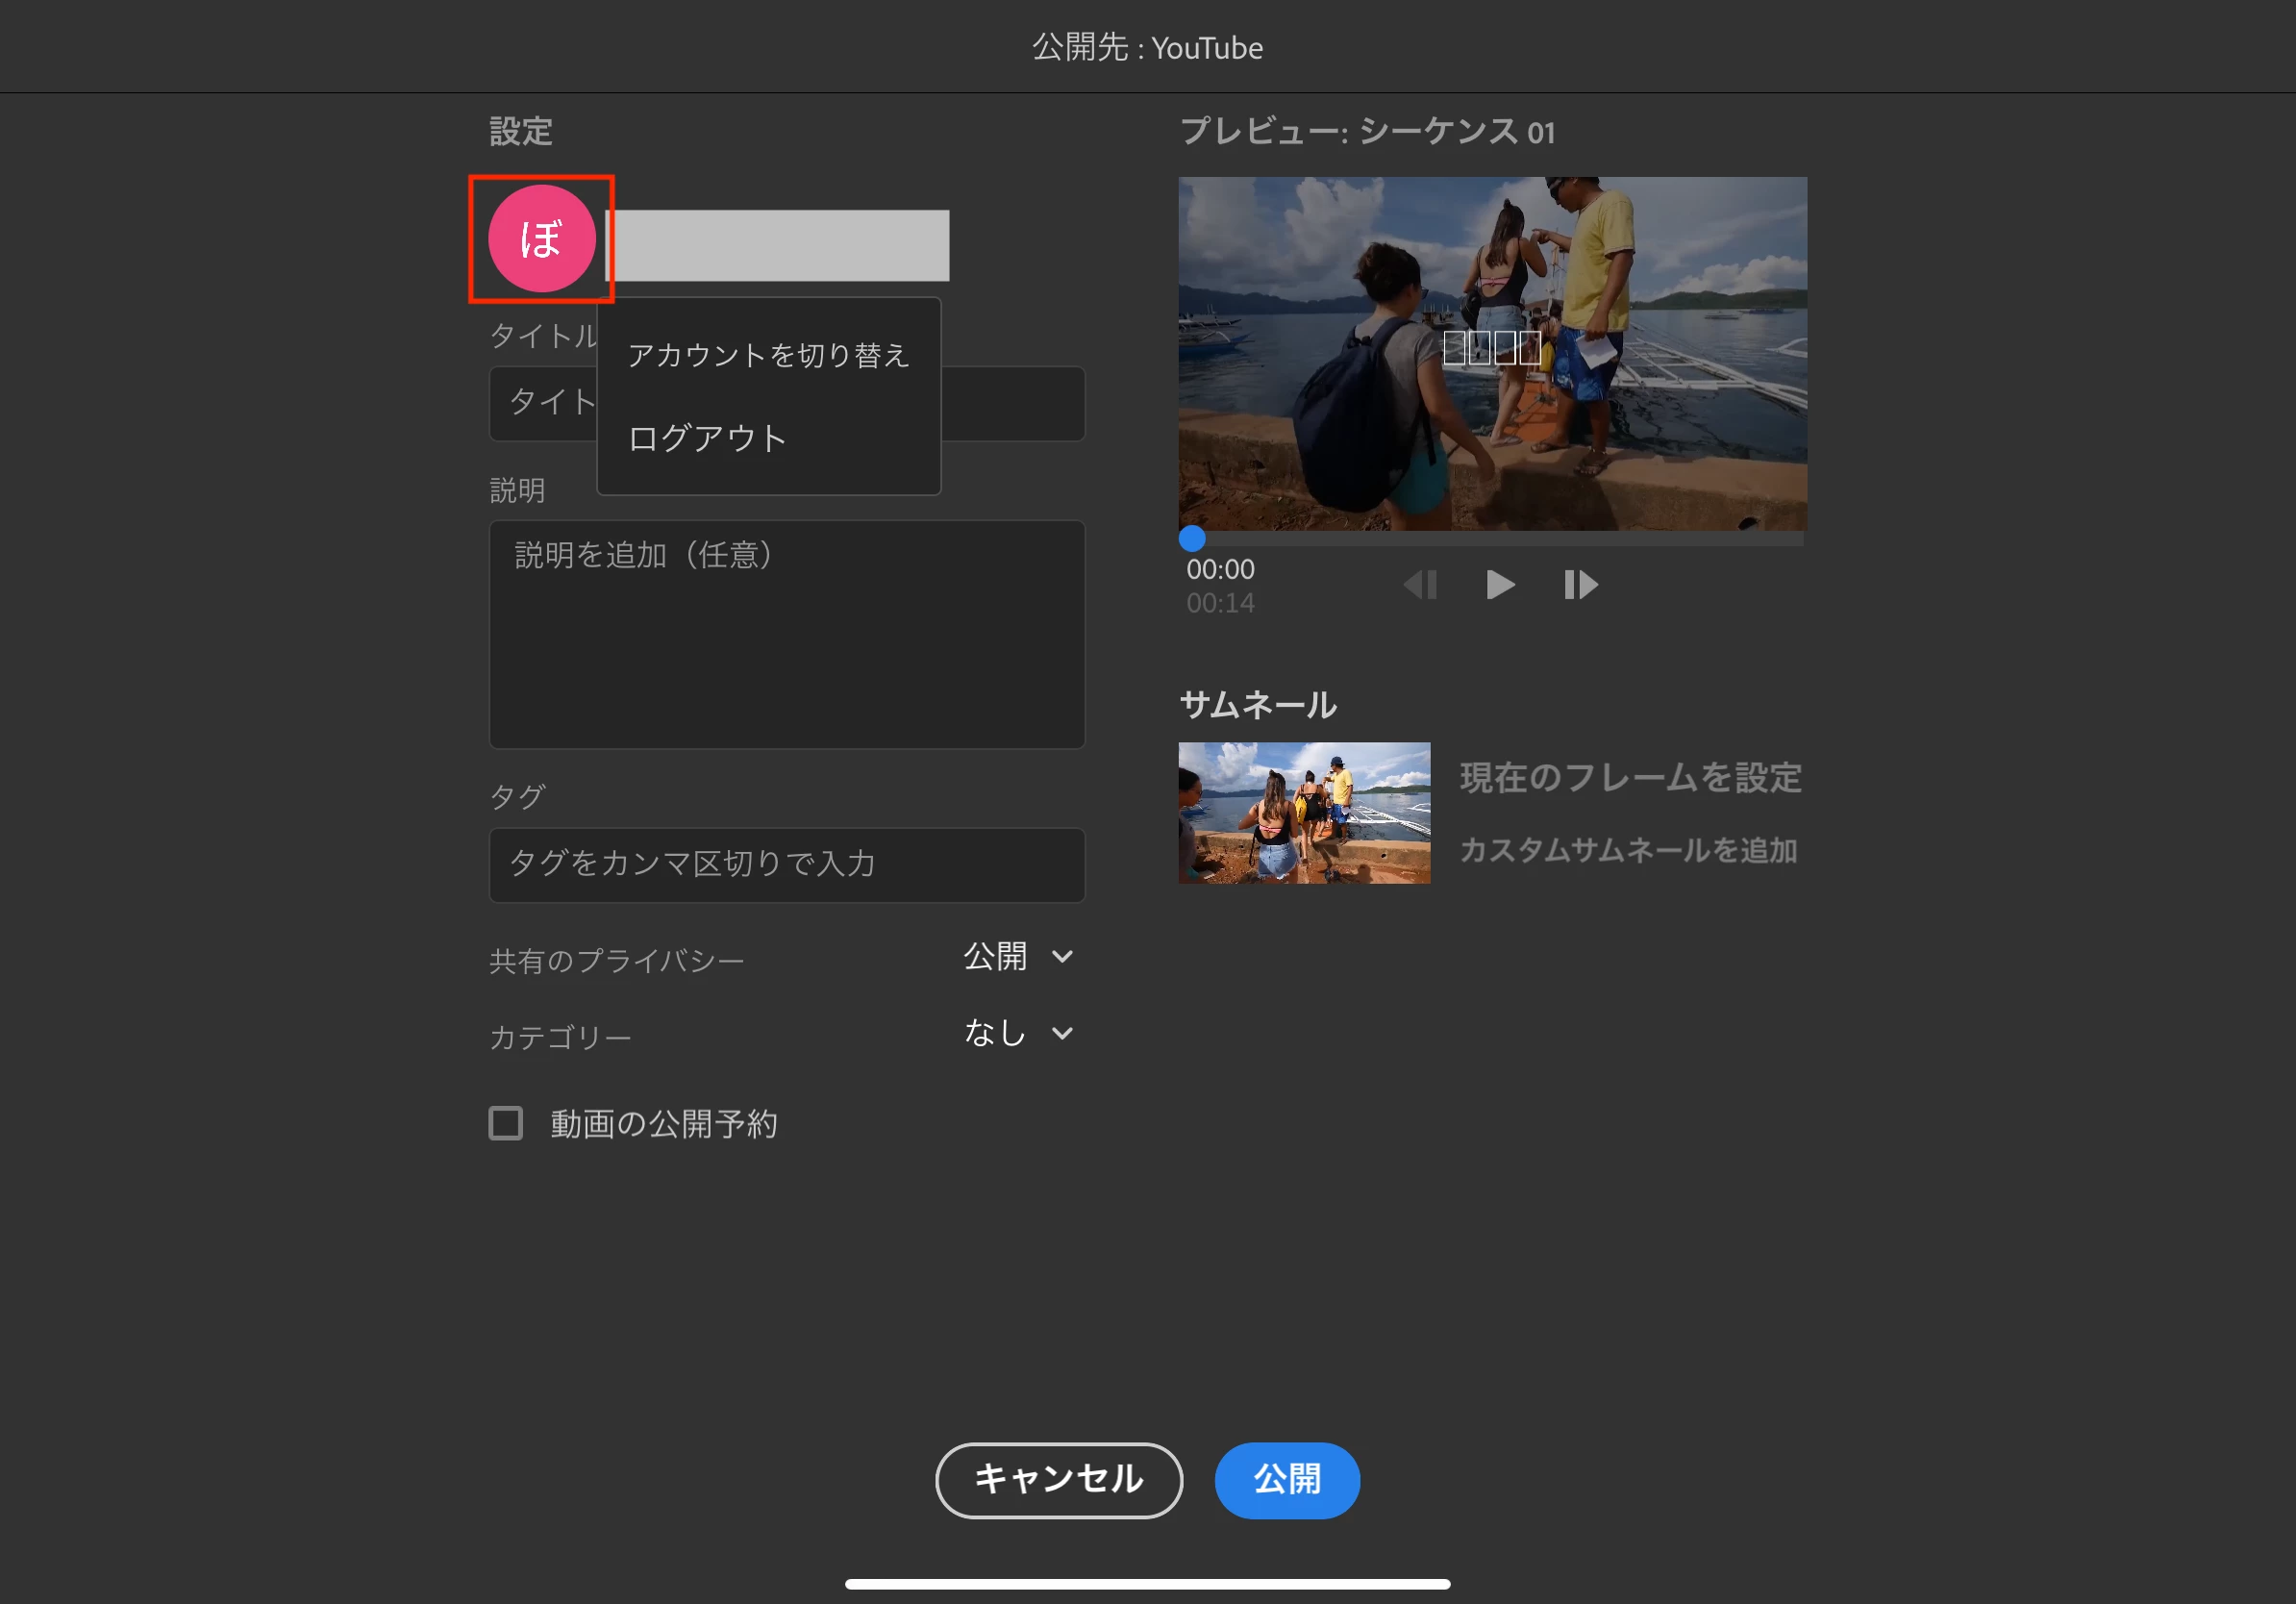Click the キャンセル button

coord(1058,1479)
